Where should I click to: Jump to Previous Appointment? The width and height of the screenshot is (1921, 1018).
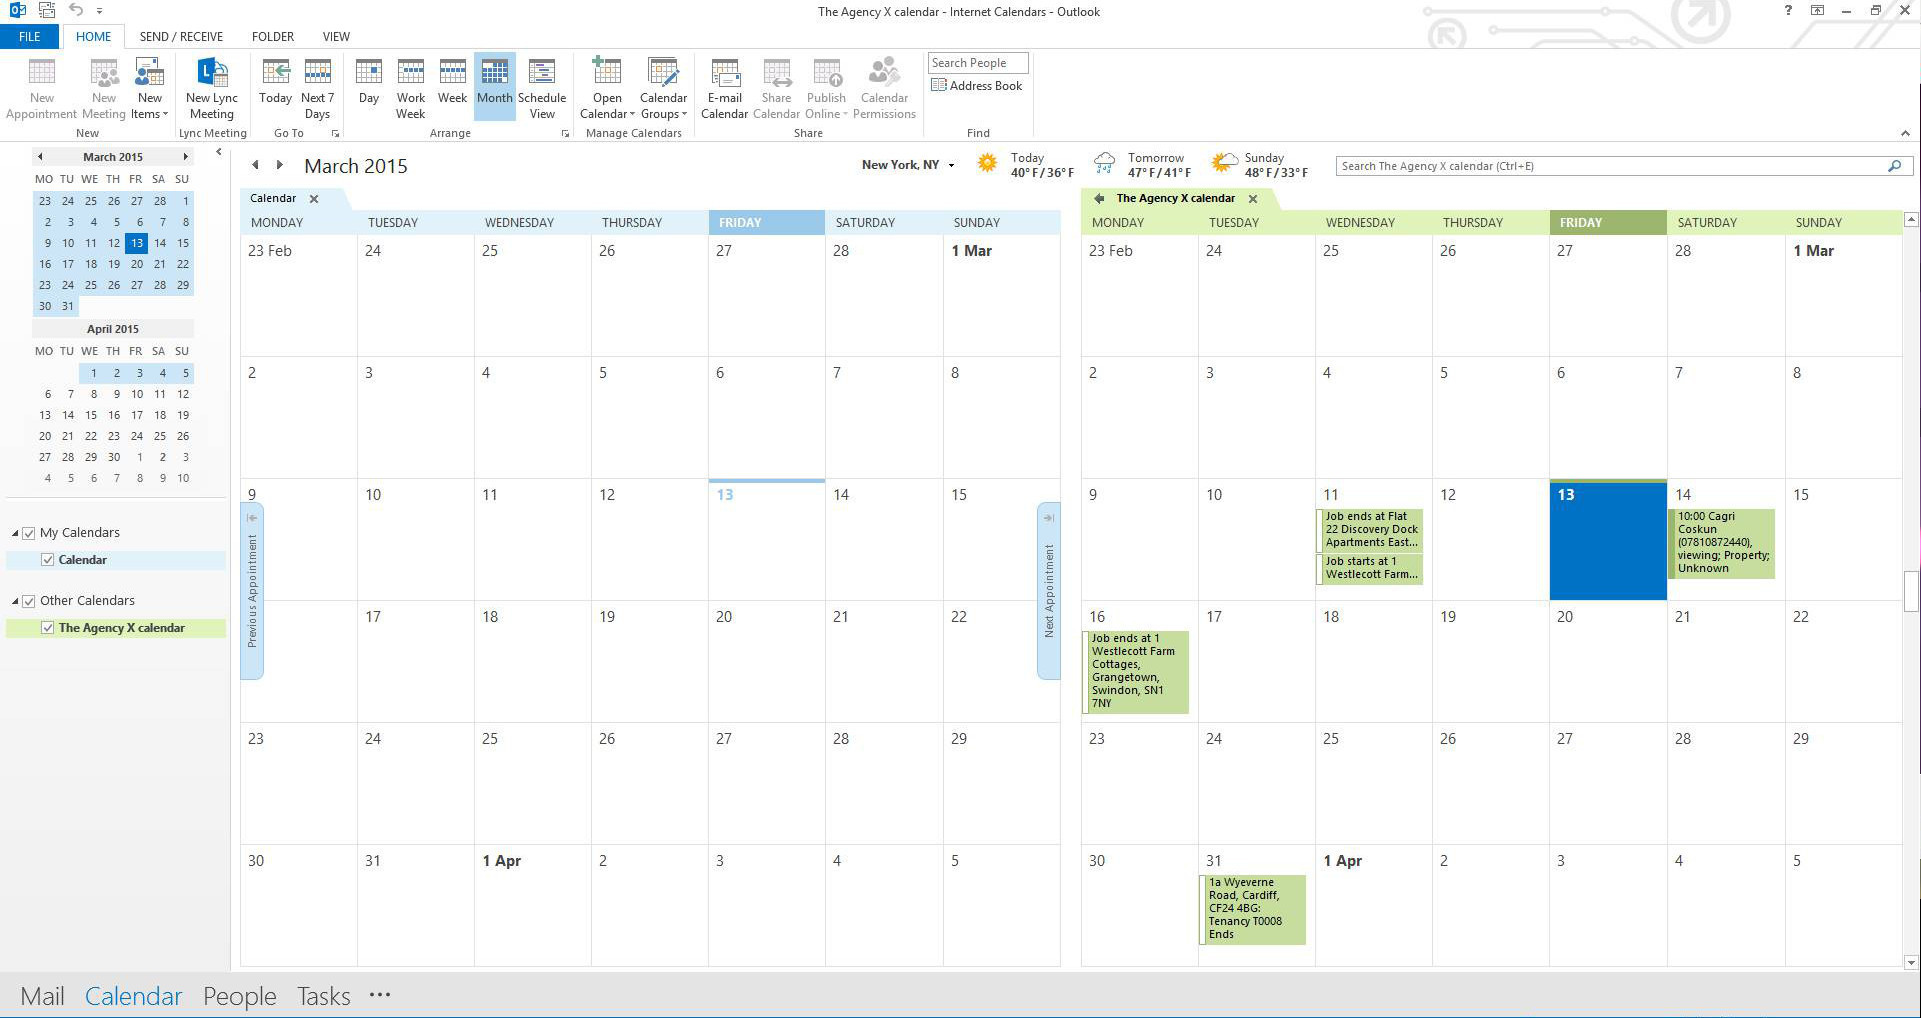252,590
